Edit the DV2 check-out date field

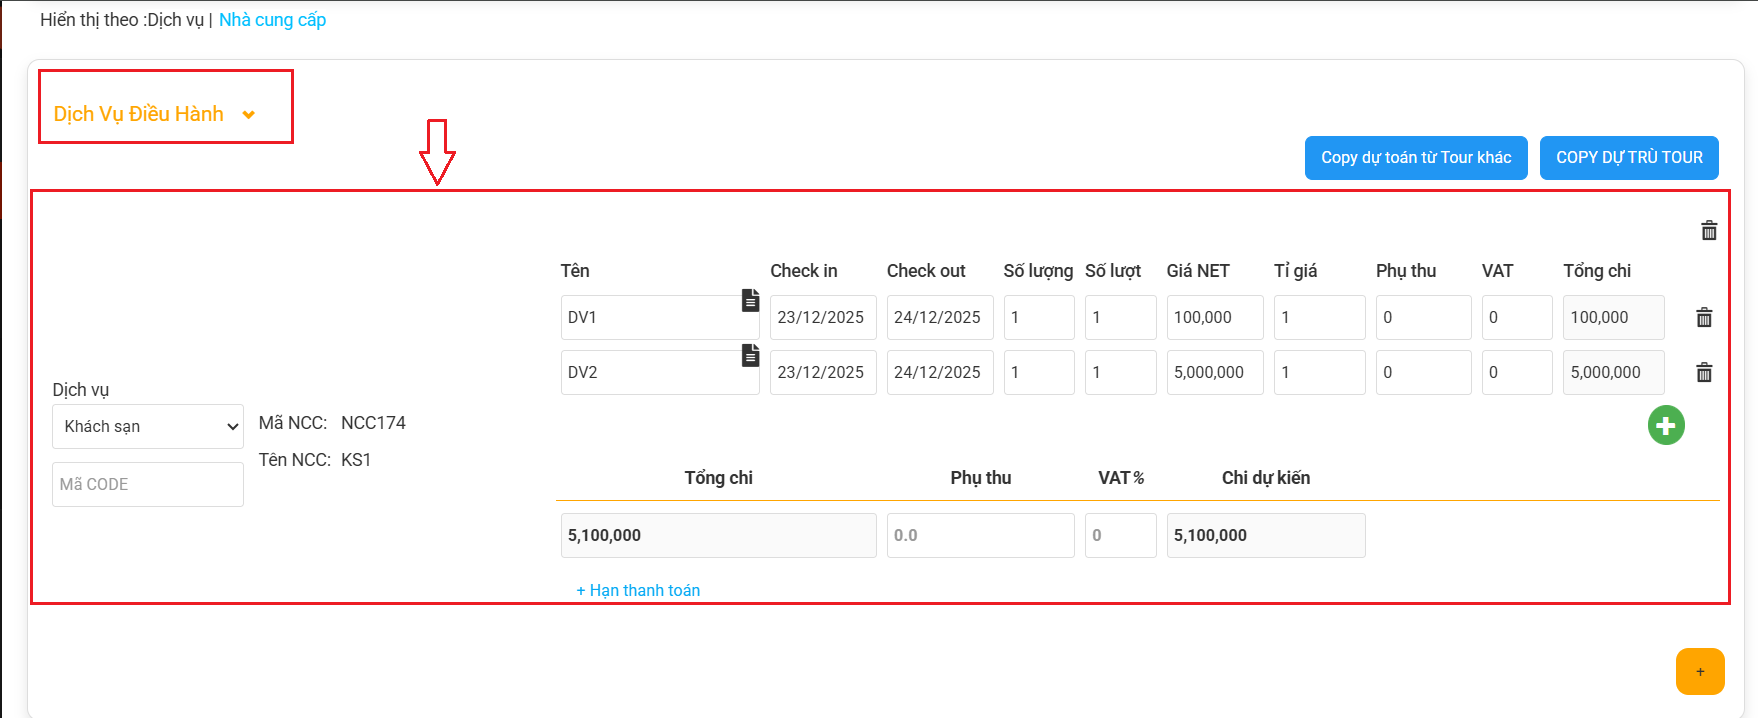coord(939,373)
